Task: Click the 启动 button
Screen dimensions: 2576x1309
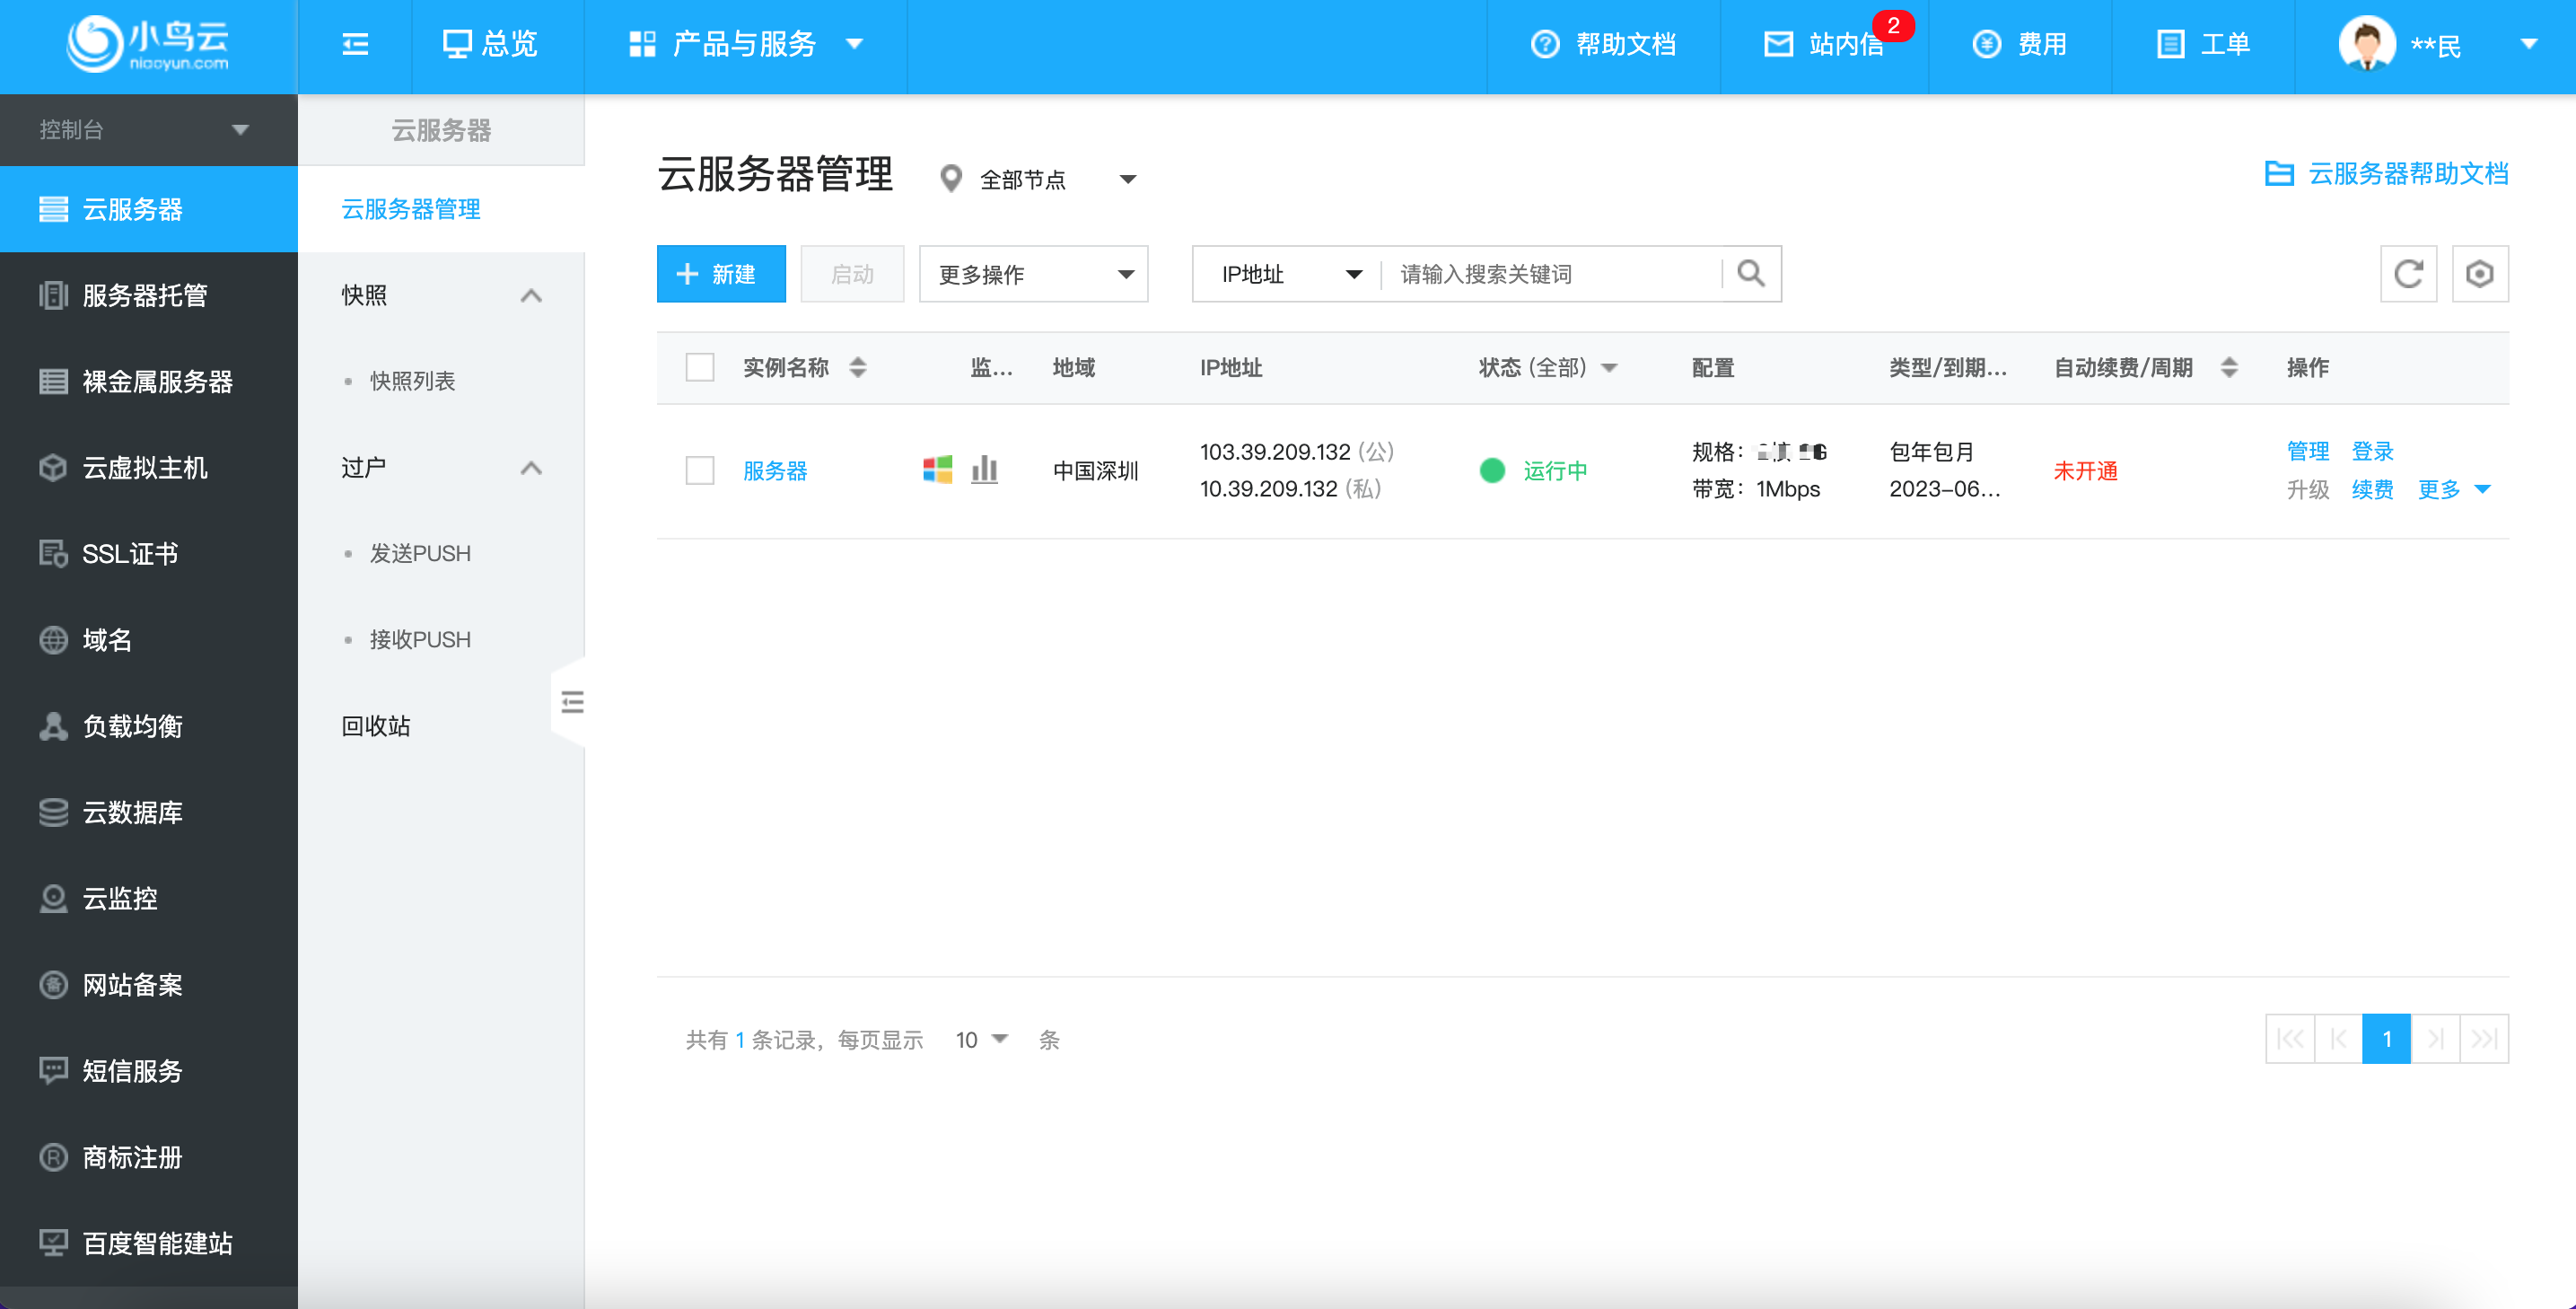Action: pyautogui.click(x=852, y=273)
